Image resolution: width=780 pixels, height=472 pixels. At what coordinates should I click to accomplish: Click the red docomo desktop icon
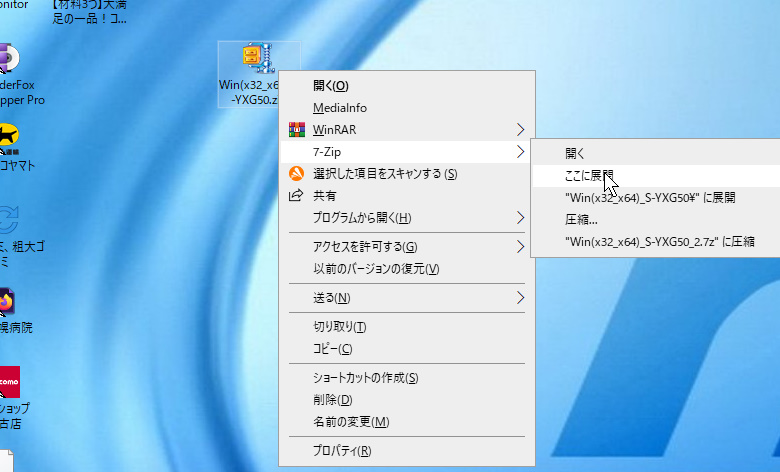10,381
